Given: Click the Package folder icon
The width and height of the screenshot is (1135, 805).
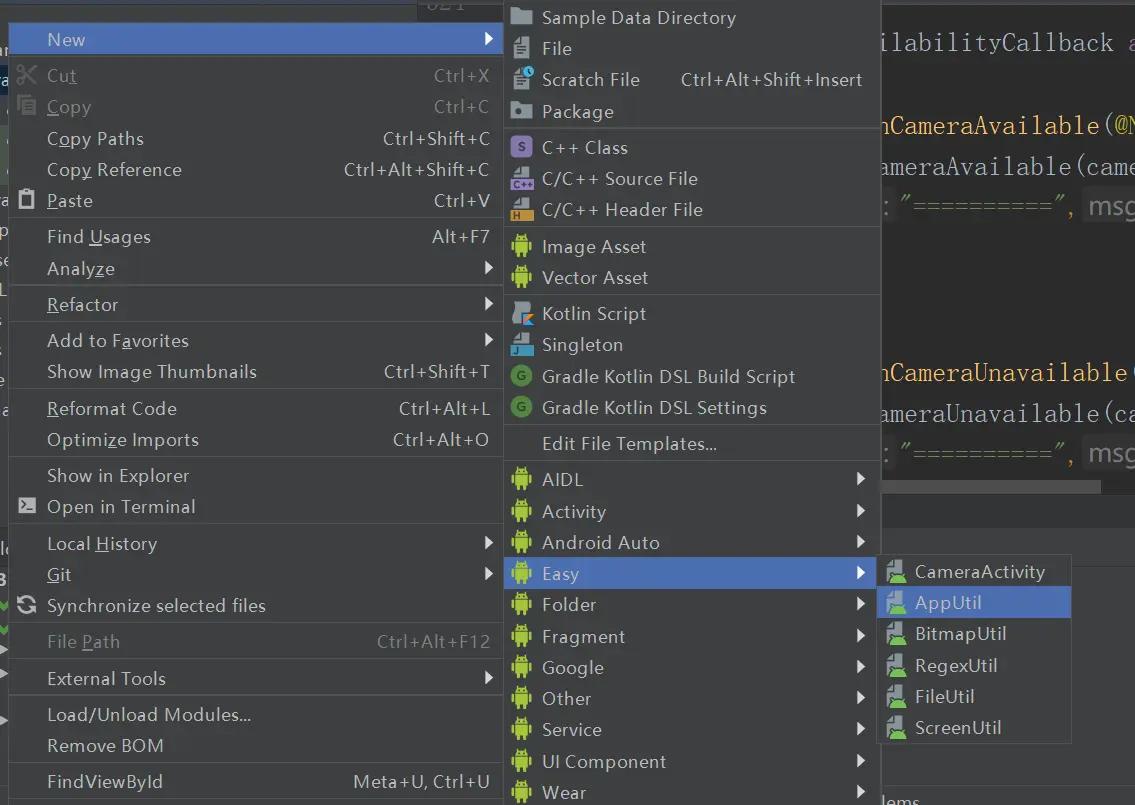Looking at the screenshot, I should tap(522, 111).
